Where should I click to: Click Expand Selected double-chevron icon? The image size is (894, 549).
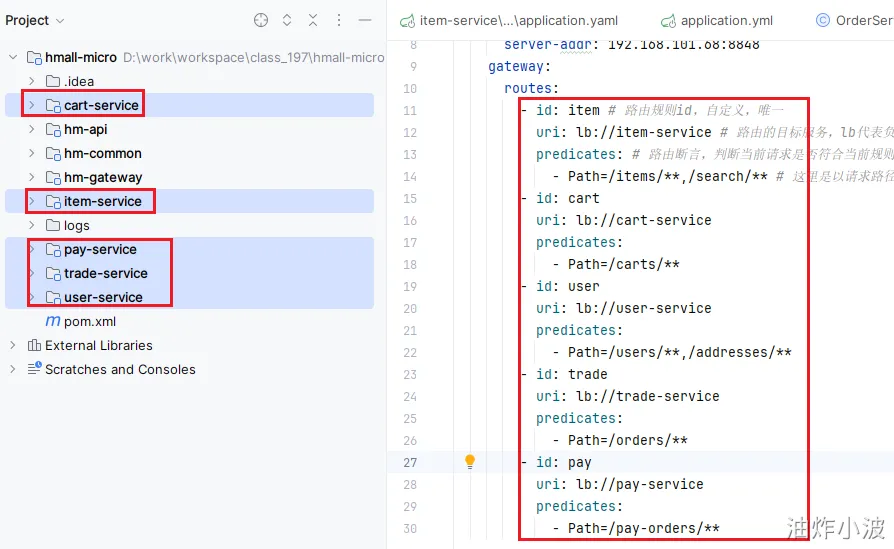287,20
